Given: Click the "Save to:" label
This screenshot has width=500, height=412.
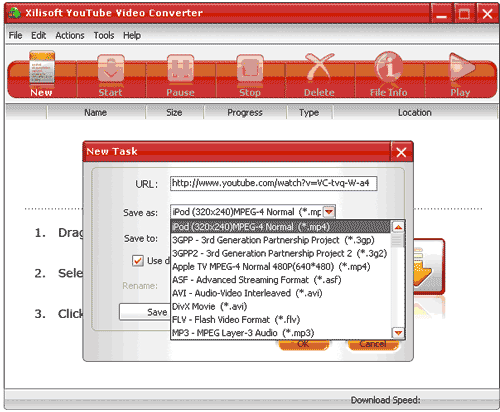Looking at the screenshot, I should [x=141, y=239].
